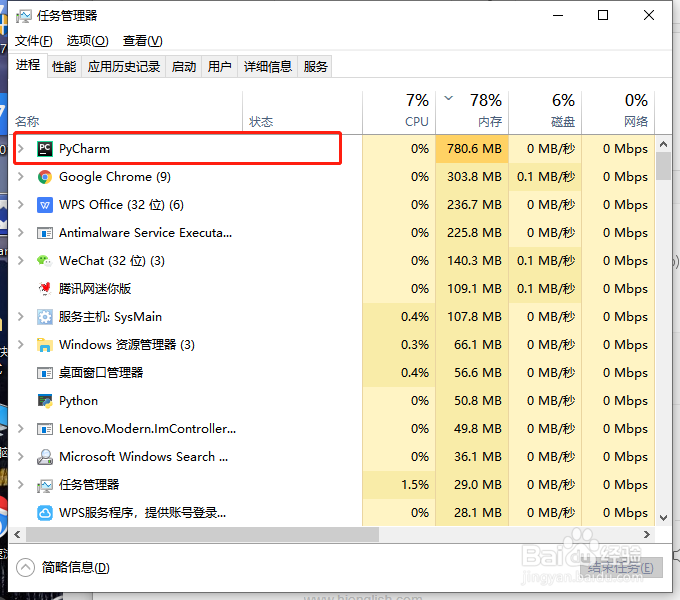Click the horizontal scrollbar thumb

202,535
